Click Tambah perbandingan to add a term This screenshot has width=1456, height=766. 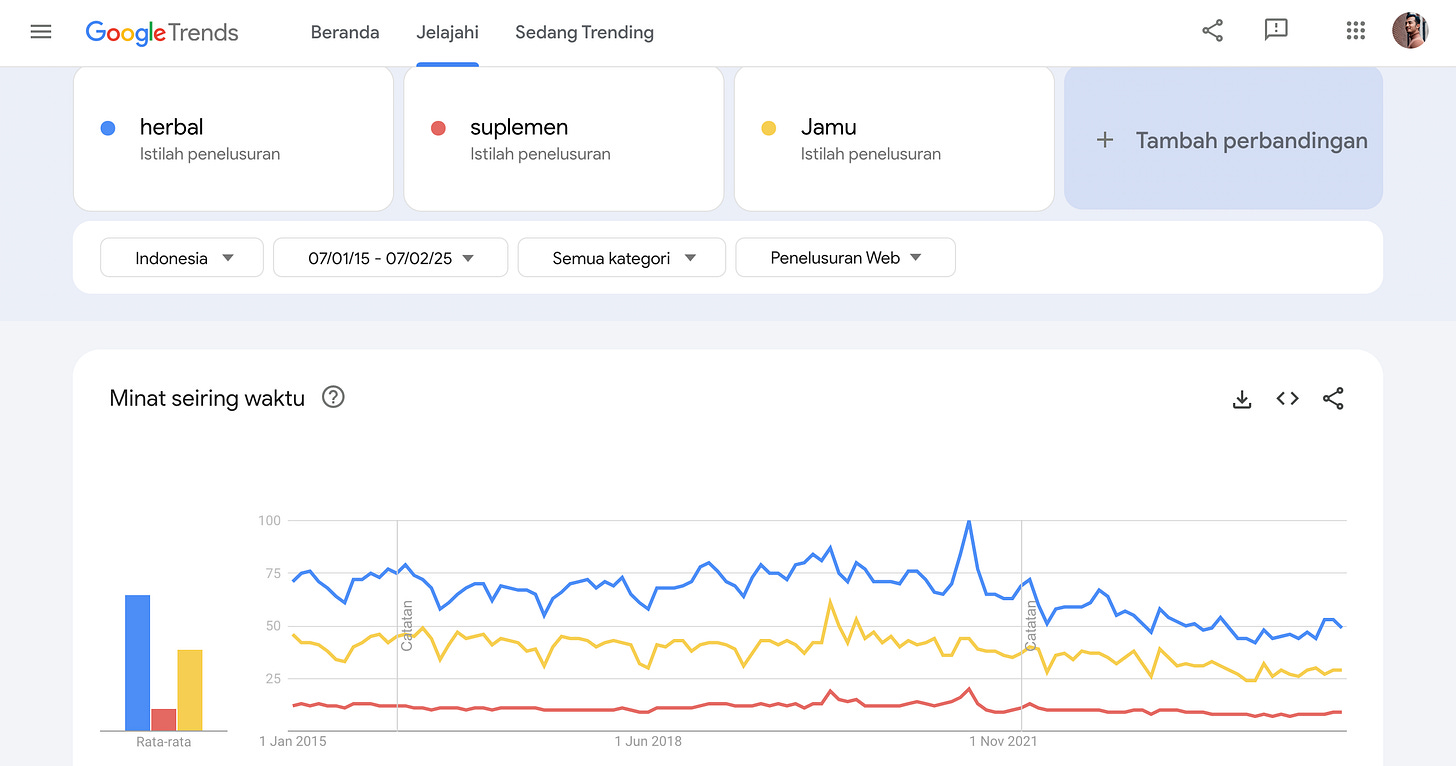pos(1224,139)
